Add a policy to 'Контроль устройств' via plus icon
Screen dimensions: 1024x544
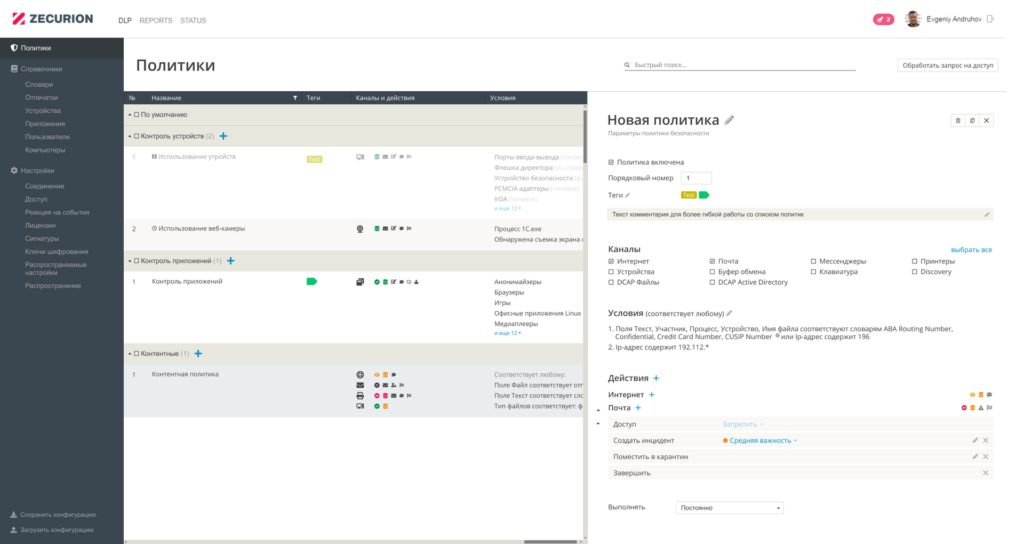[x=223, y=136]
